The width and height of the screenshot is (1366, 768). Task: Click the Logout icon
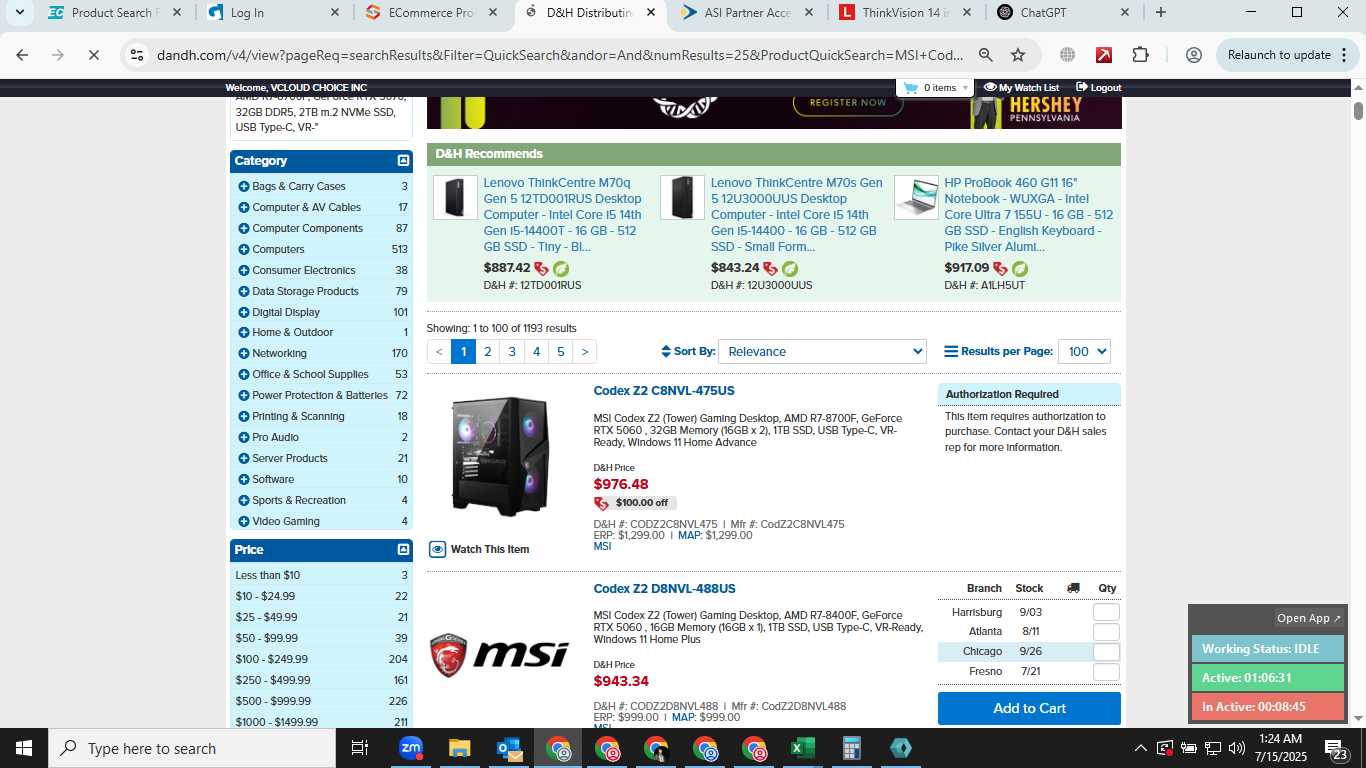(1081, 88)
